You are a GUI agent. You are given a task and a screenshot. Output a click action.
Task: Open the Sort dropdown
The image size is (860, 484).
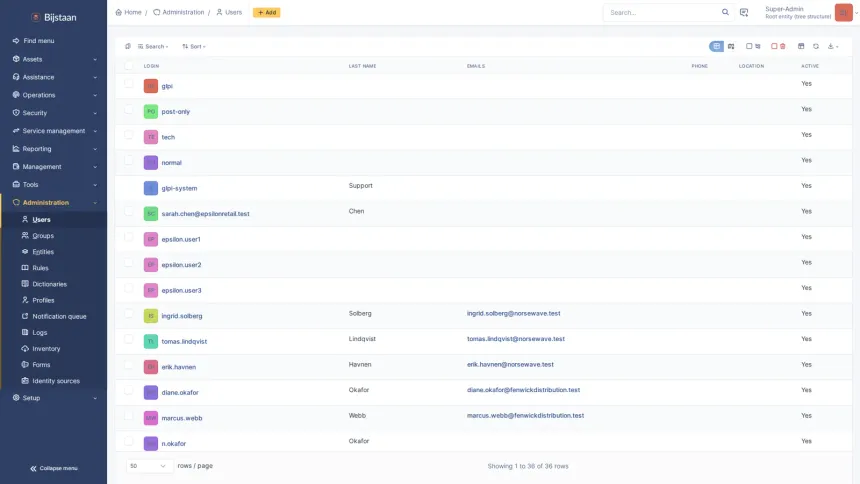(194, 47)
